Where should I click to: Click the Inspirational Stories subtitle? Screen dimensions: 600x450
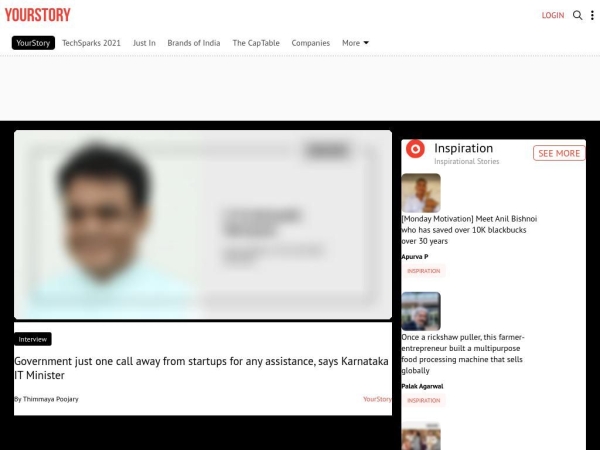pos(466,161)
